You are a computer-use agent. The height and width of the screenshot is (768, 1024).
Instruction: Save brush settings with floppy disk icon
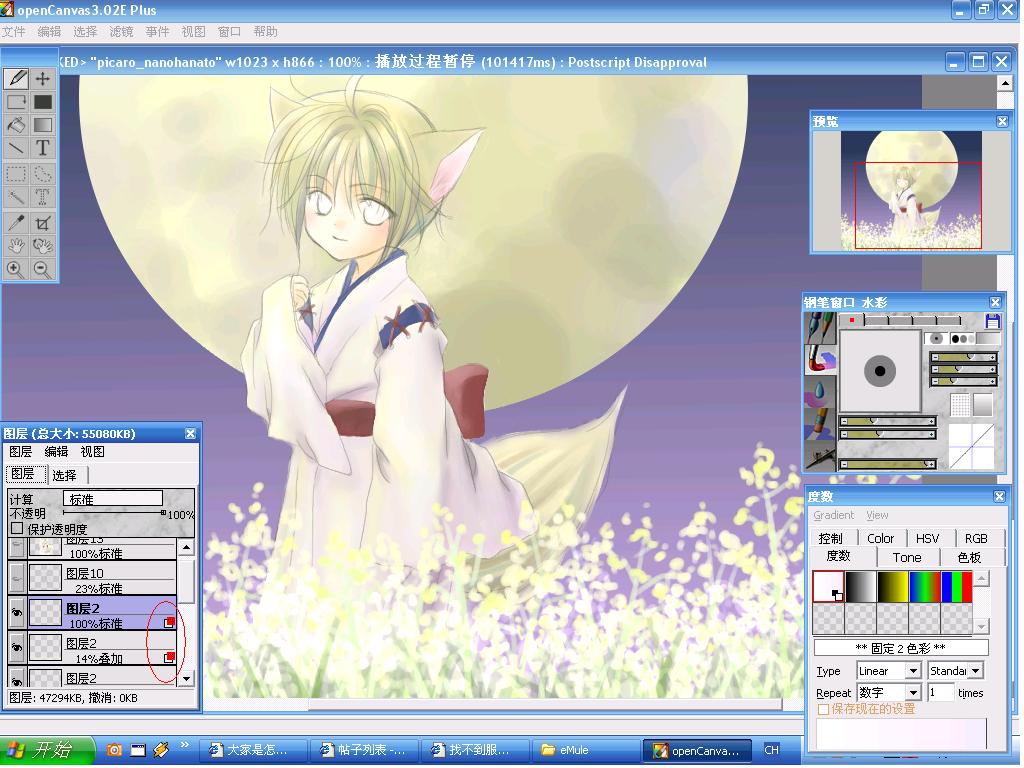(x=993, y=321)
